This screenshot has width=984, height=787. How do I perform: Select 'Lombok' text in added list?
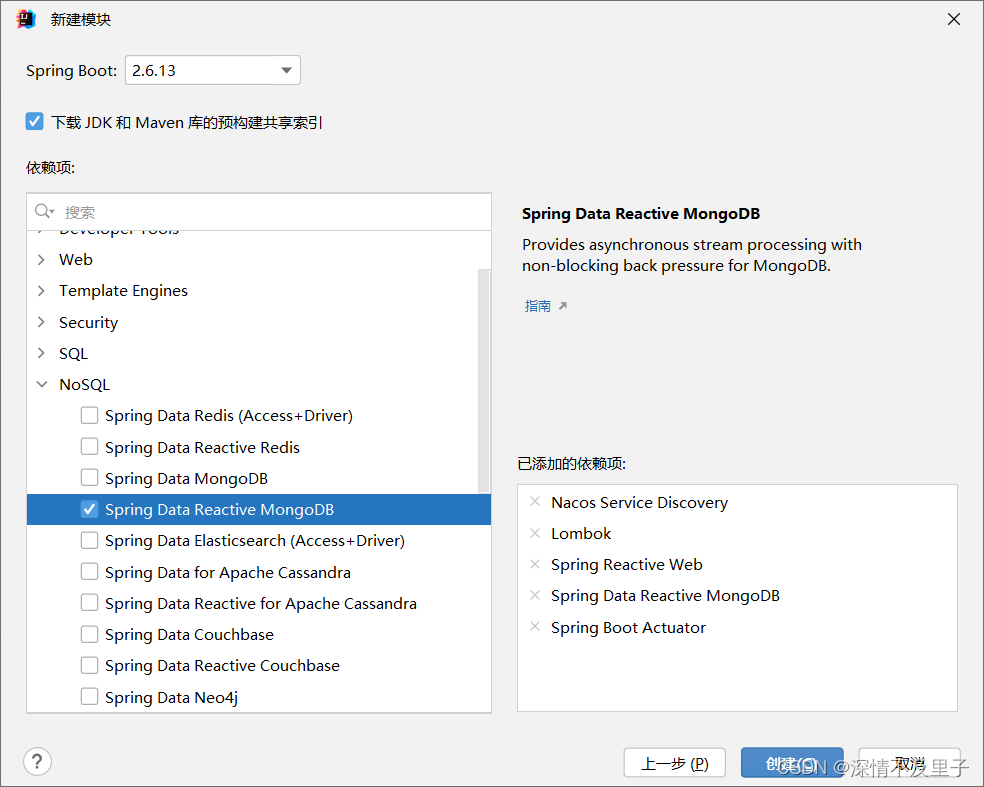point(581,533)
